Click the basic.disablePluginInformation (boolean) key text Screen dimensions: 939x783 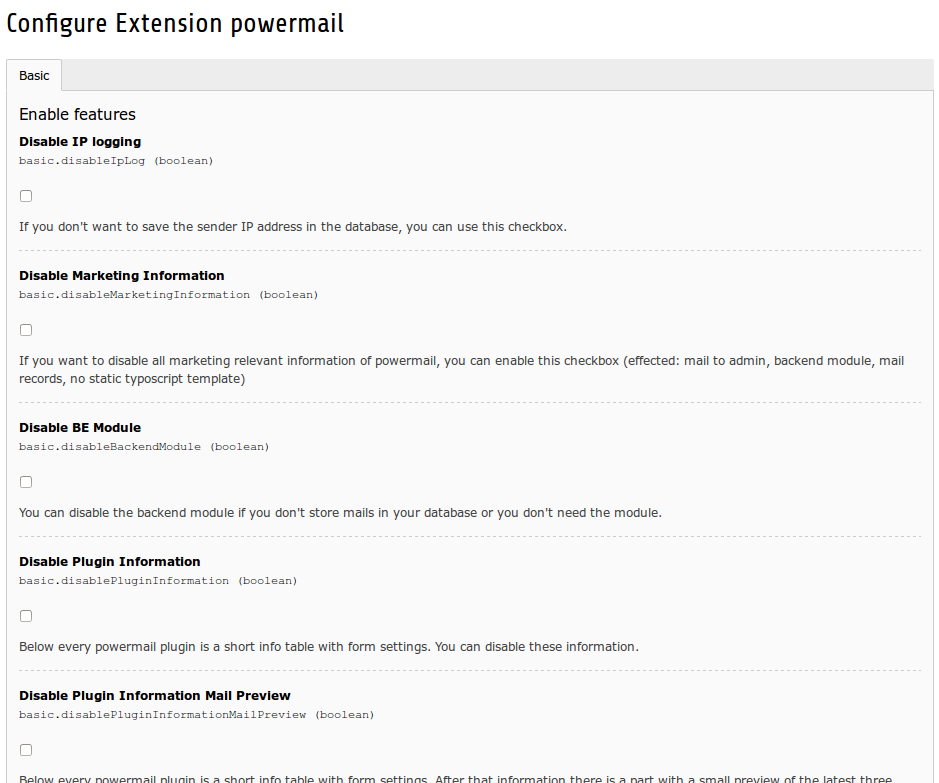click(158, 580)
